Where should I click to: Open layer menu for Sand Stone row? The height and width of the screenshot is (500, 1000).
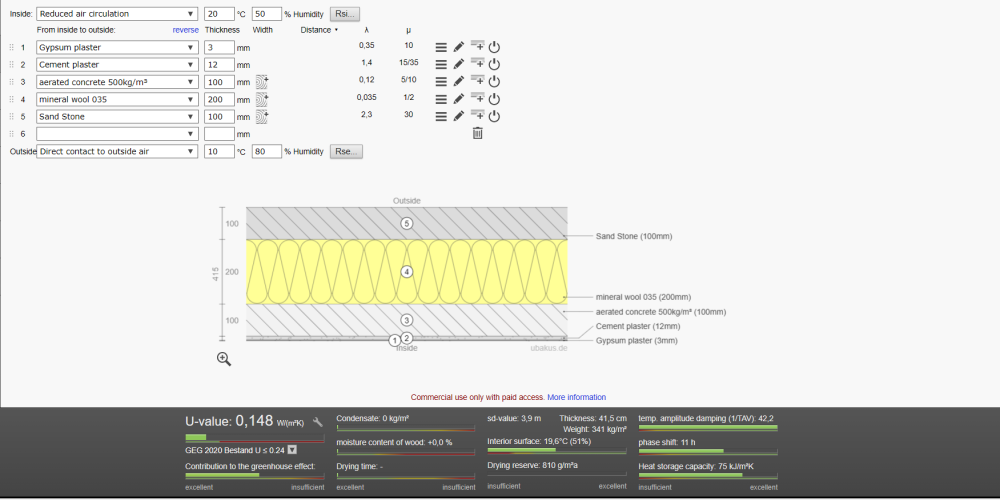click(x=441, y=116)
